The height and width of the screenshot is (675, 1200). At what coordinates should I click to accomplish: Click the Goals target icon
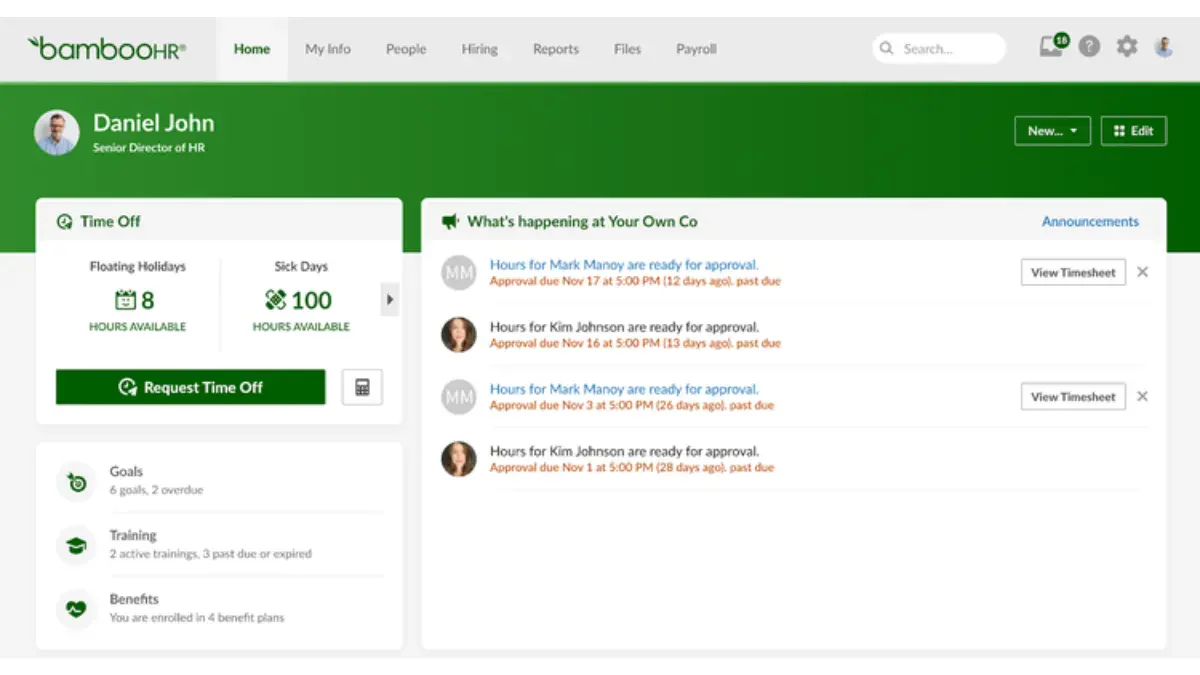click(x=76, y=482)
